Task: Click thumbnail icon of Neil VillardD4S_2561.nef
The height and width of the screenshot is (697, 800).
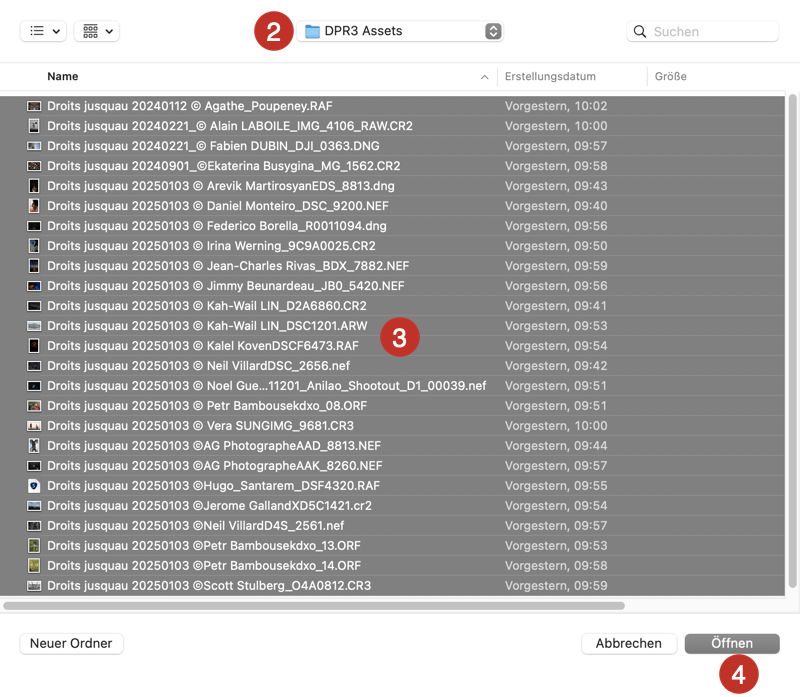Action: (34, 526)
